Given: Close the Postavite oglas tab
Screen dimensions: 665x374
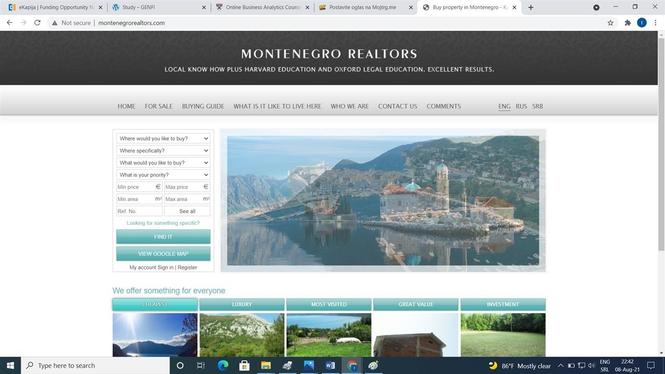Looking at the screenshot, I should [x=411, y=7].
